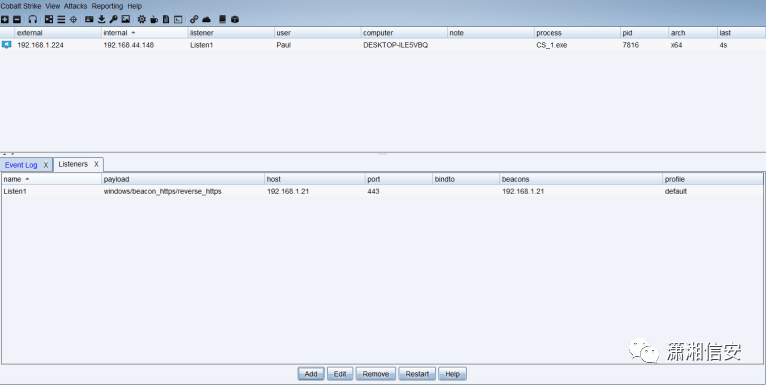This screenshot has height=385, width=766.
Task: Open the Credentials view via key icon
Action: (113, 20)
